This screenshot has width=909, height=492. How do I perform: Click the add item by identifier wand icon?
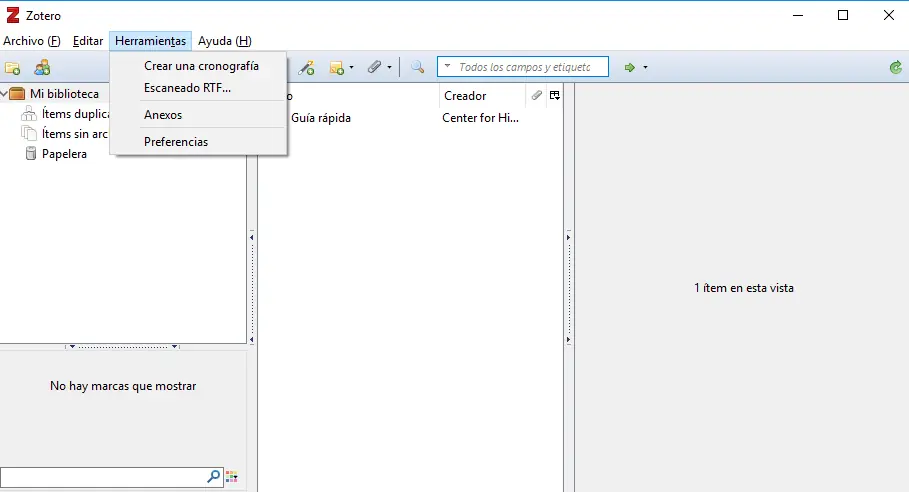306,68
